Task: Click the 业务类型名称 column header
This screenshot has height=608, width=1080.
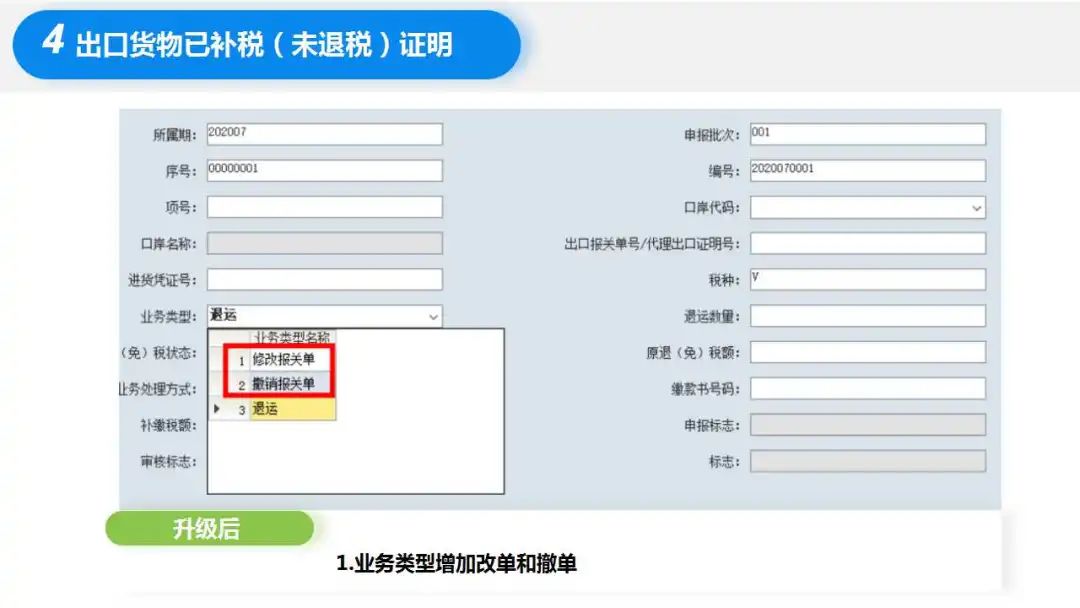Action: click(293, 337)
